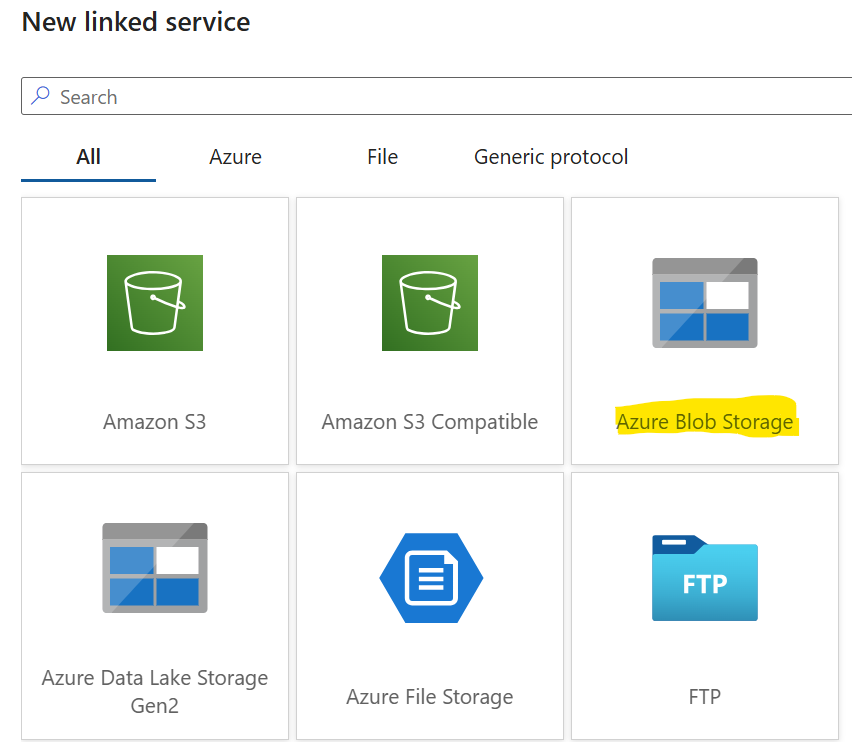Click the Amazon S3 text label
Viewport: 852px width, 742px height.
[x=155, y=422]
